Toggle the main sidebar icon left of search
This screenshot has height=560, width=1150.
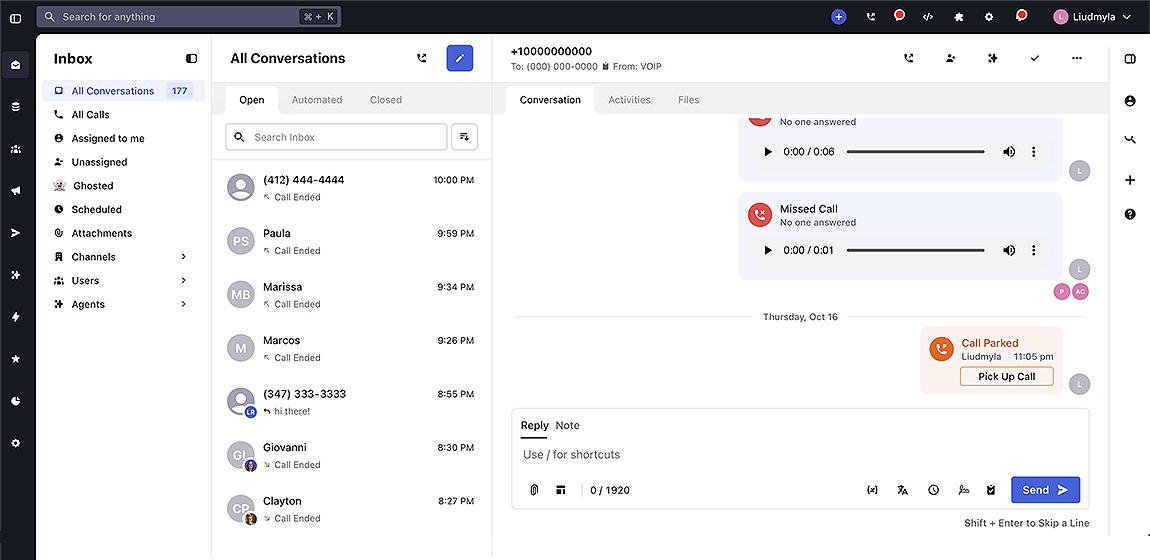pos(15,18)
